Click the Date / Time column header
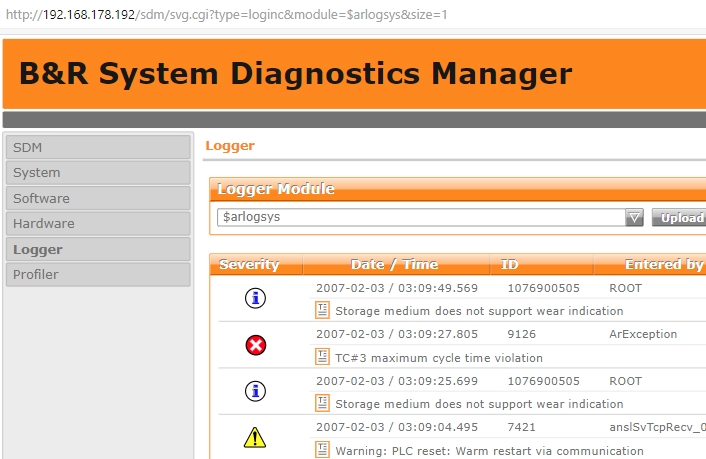This screenshot has width=706, height=459. pos(396,264)
